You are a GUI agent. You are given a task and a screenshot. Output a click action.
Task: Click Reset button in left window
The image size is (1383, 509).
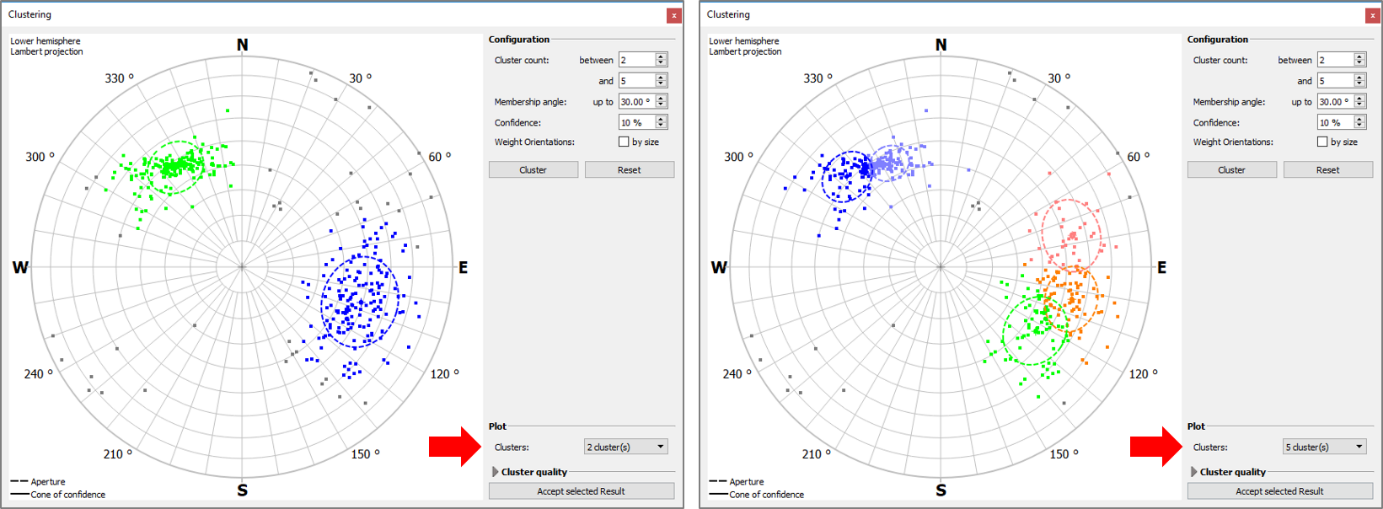629,170
